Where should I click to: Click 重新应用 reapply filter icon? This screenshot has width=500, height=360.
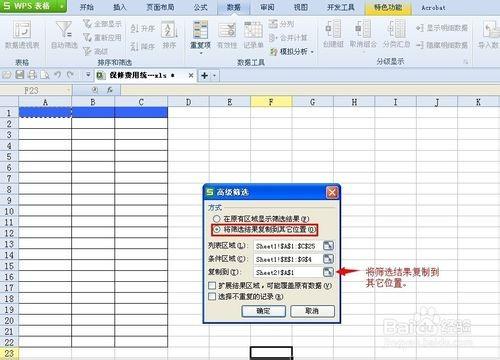pyautogui.click(x=87, y=37)
